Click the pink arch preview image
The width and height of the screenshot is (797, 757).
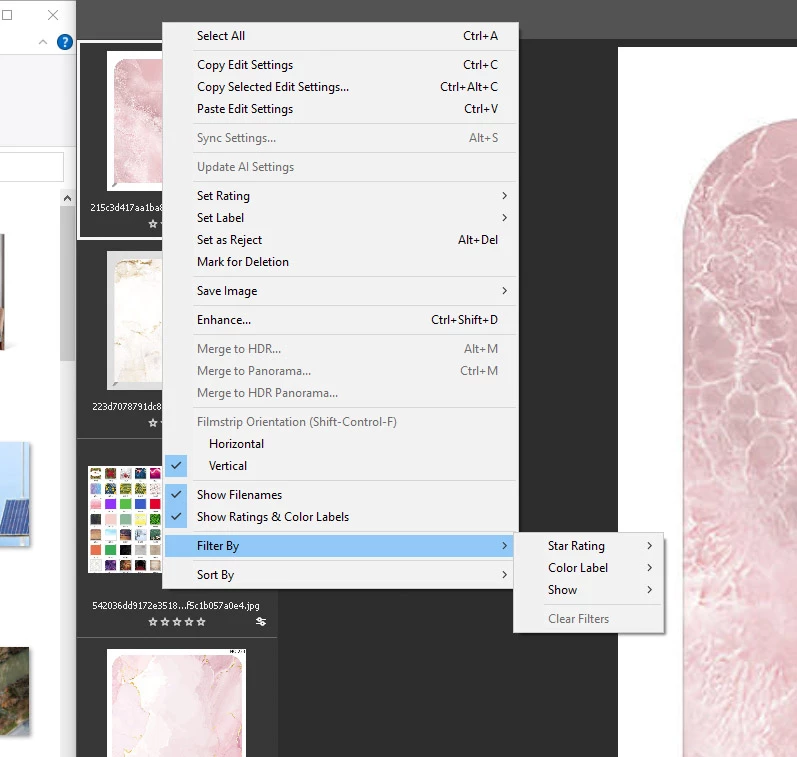[x=740, y=438]
